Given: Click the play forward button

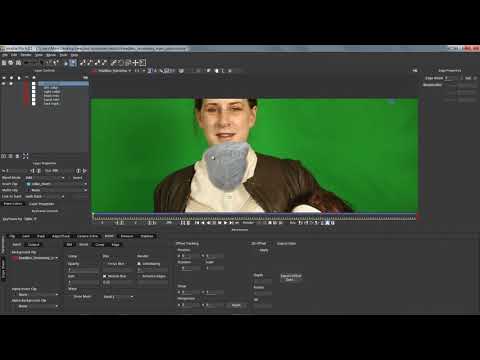Looking at the screenshot, I should click(225, 223).
